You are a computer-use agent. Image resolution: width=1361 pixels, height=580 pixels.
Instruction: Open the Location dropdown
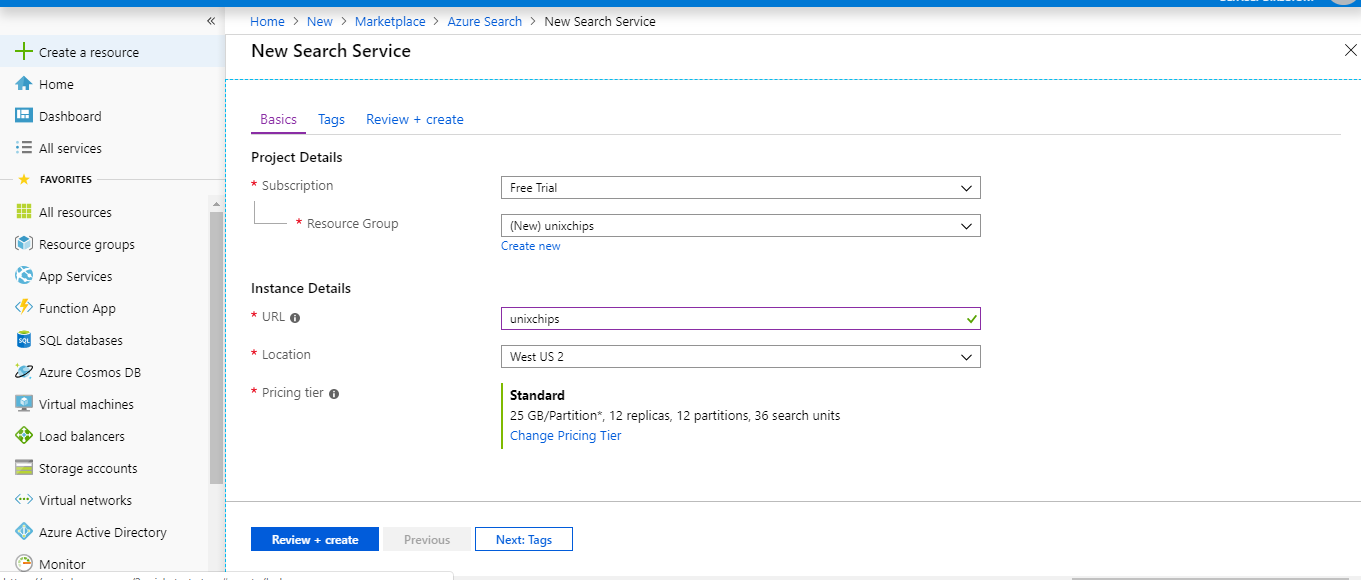click(x=740, y=357)
